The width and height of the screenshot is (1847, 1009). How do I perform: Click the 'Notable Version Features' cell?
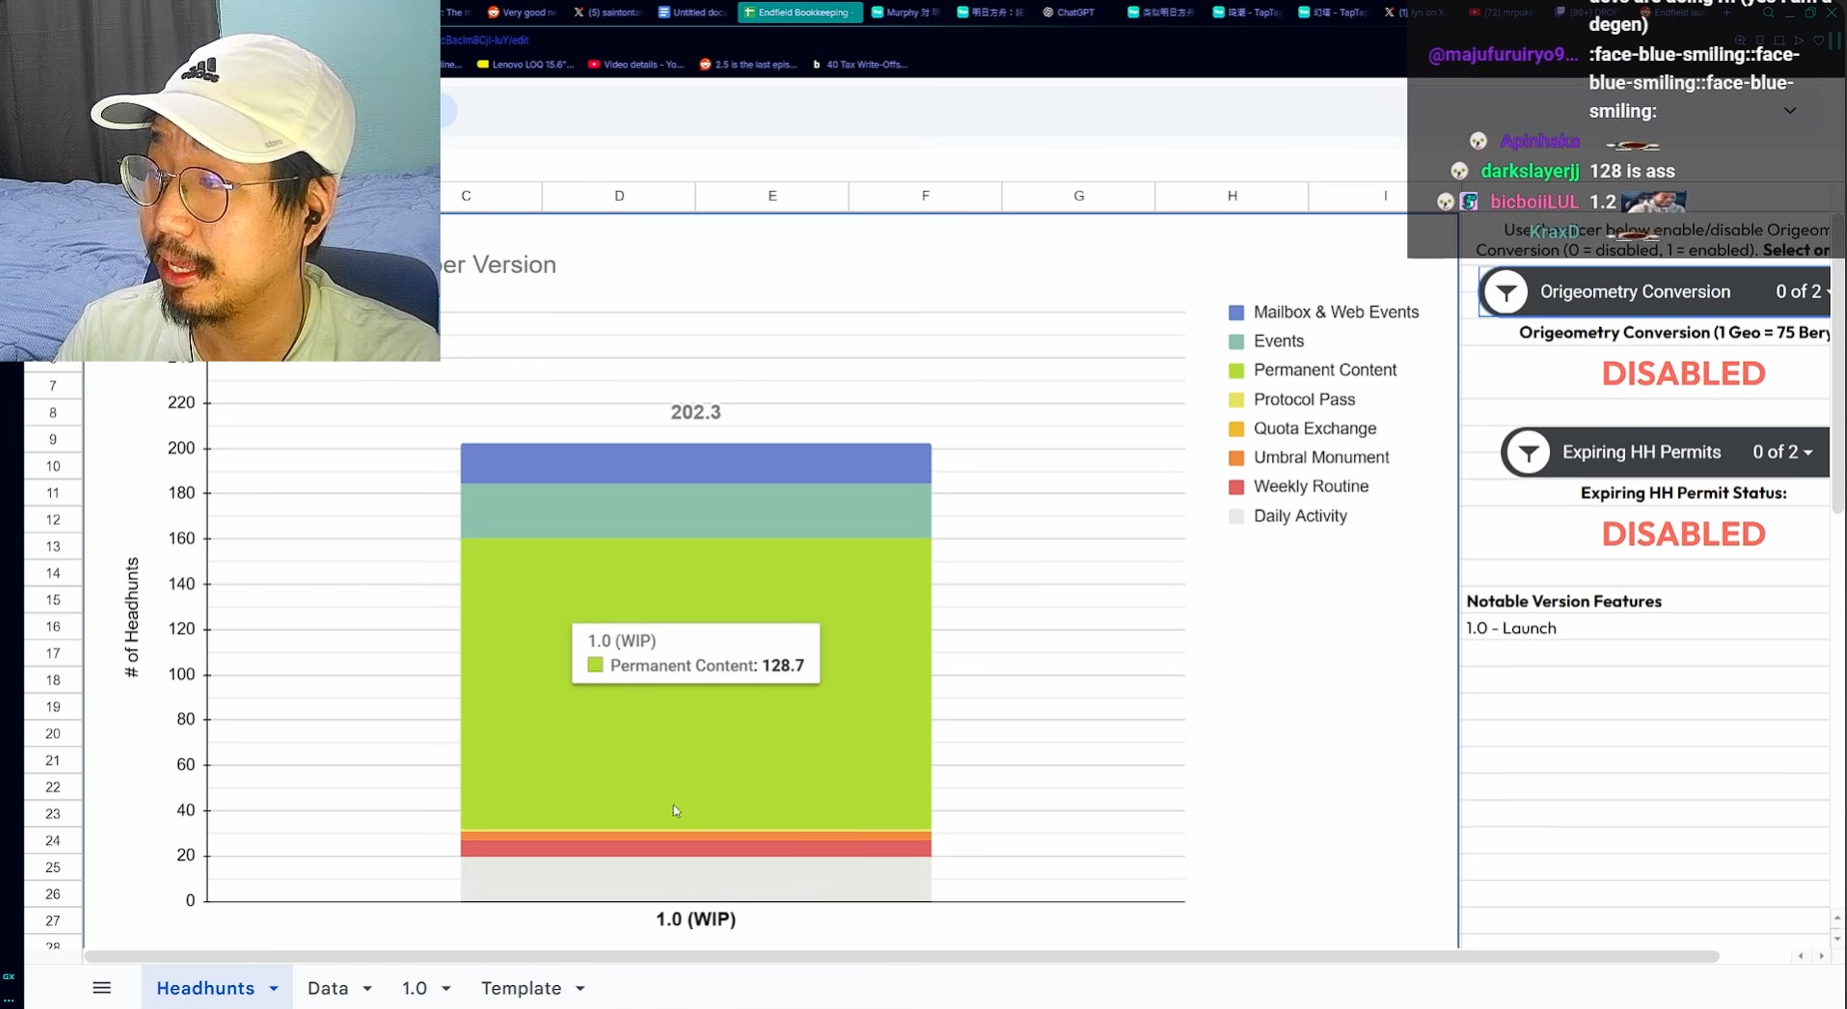coord(1564,601)
